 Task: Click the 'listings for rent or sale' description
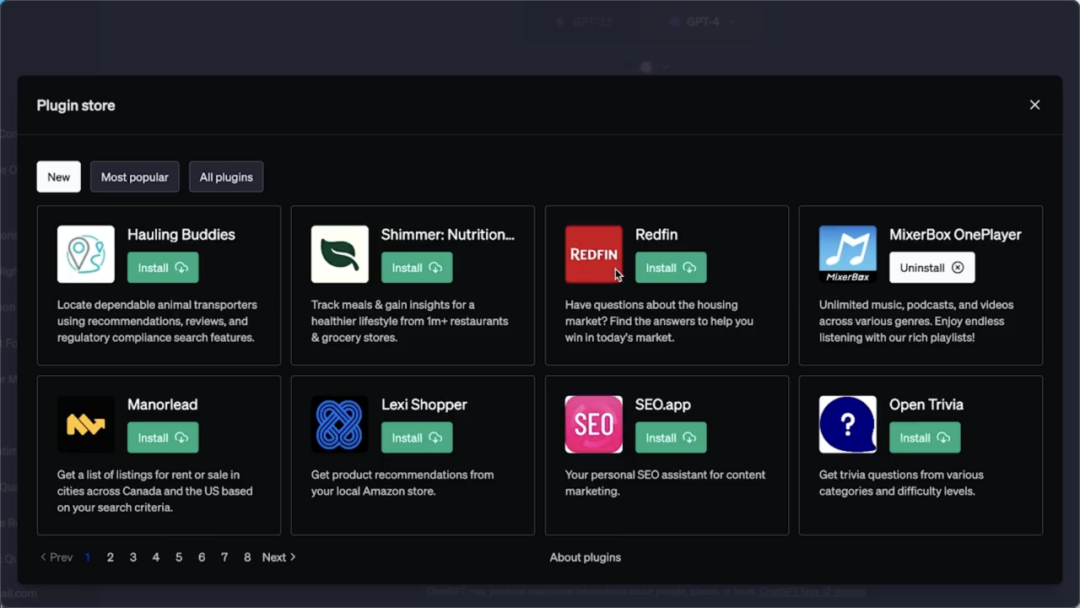[x=155, y=491]
